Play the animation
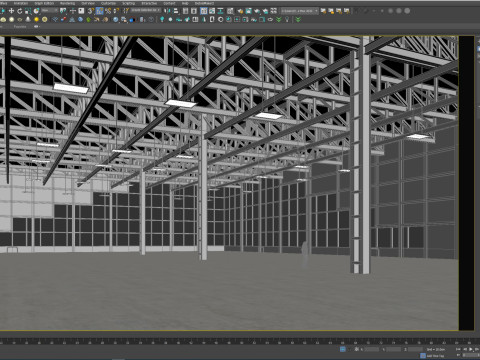The width and height of the screenshot is (480, 360). coord(470,349)
